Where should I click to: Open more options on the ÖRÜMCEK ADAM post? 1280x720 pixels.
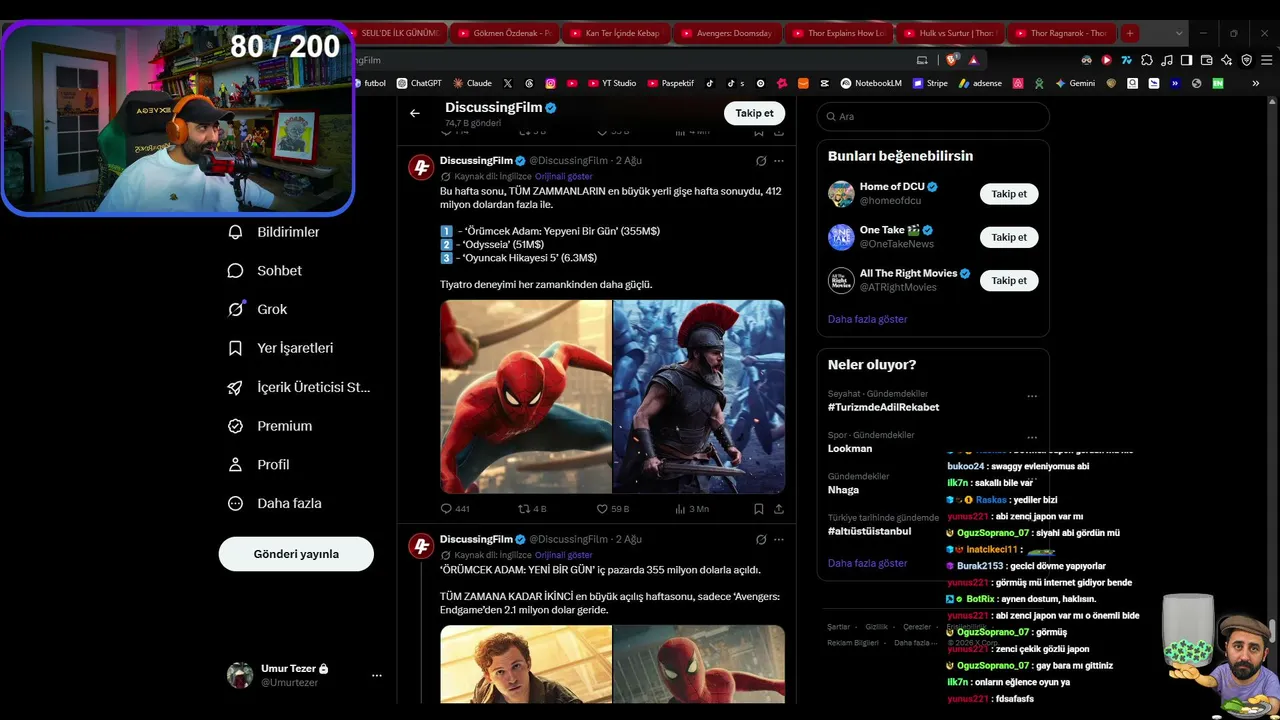pos(779,540)
